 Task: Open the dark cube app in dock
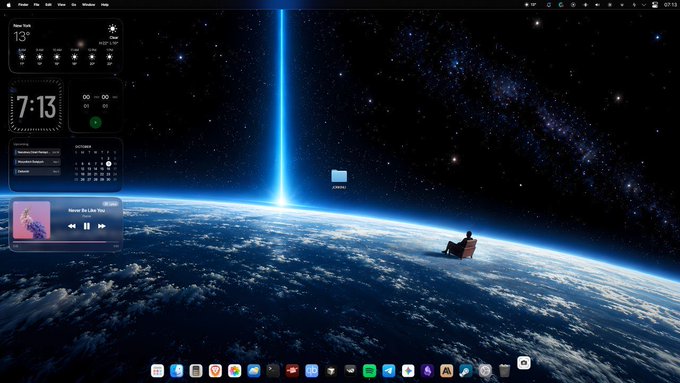[331, 371]
